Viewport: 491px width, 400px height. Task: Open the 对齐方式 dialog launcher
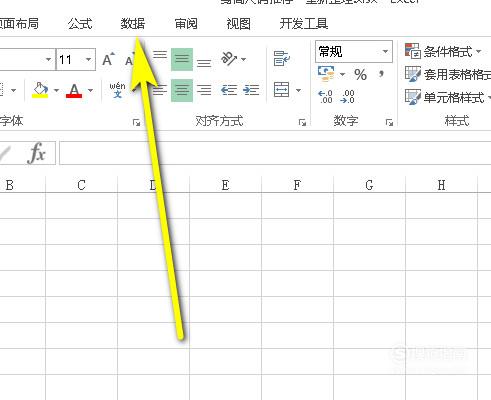pos(302,123)
